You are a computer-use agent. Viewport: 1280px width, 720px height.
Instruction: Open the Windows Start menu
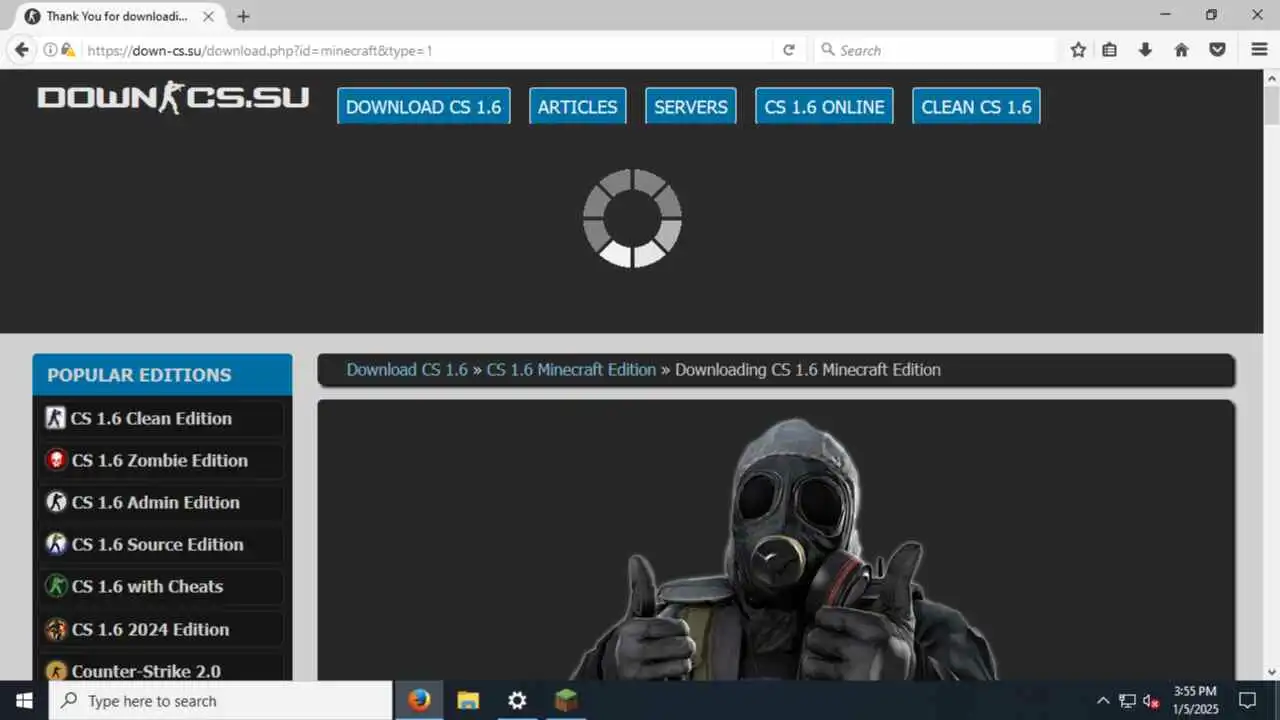pyautogui.click(x=24, y=701)
